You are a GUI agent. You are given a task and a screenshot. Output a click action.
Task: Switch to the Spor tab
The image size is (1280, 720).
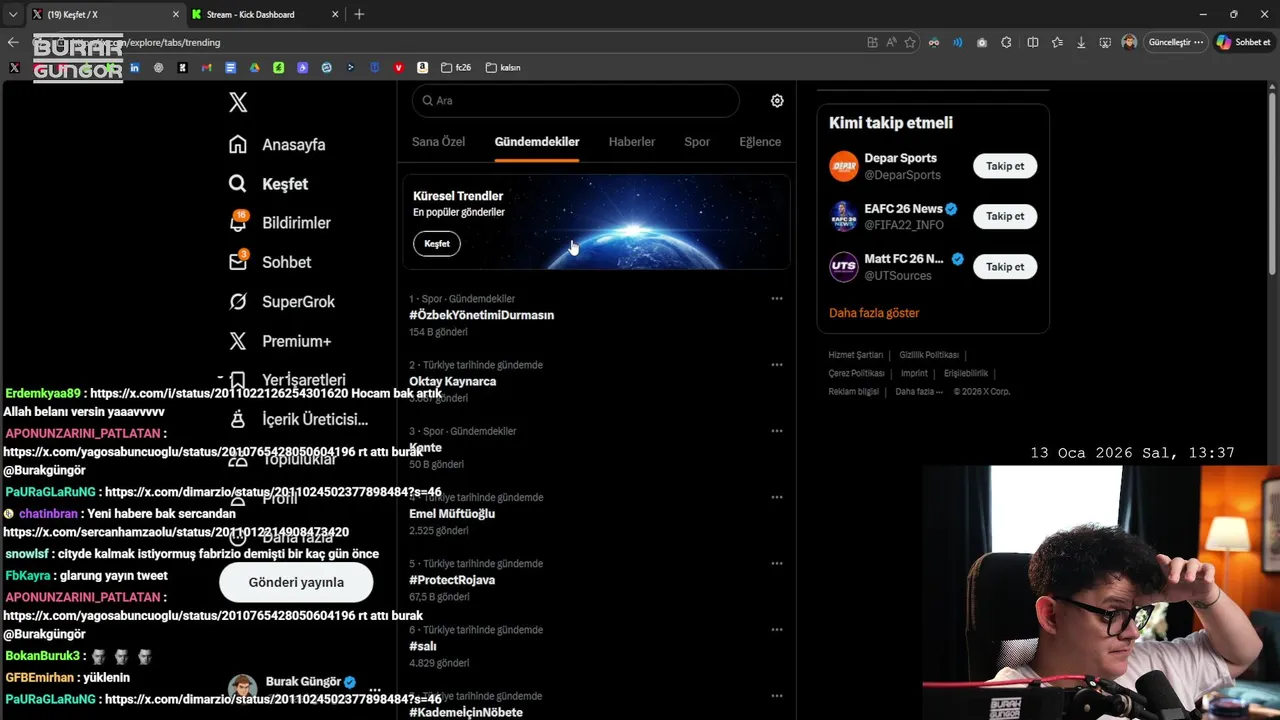point(697,142)
